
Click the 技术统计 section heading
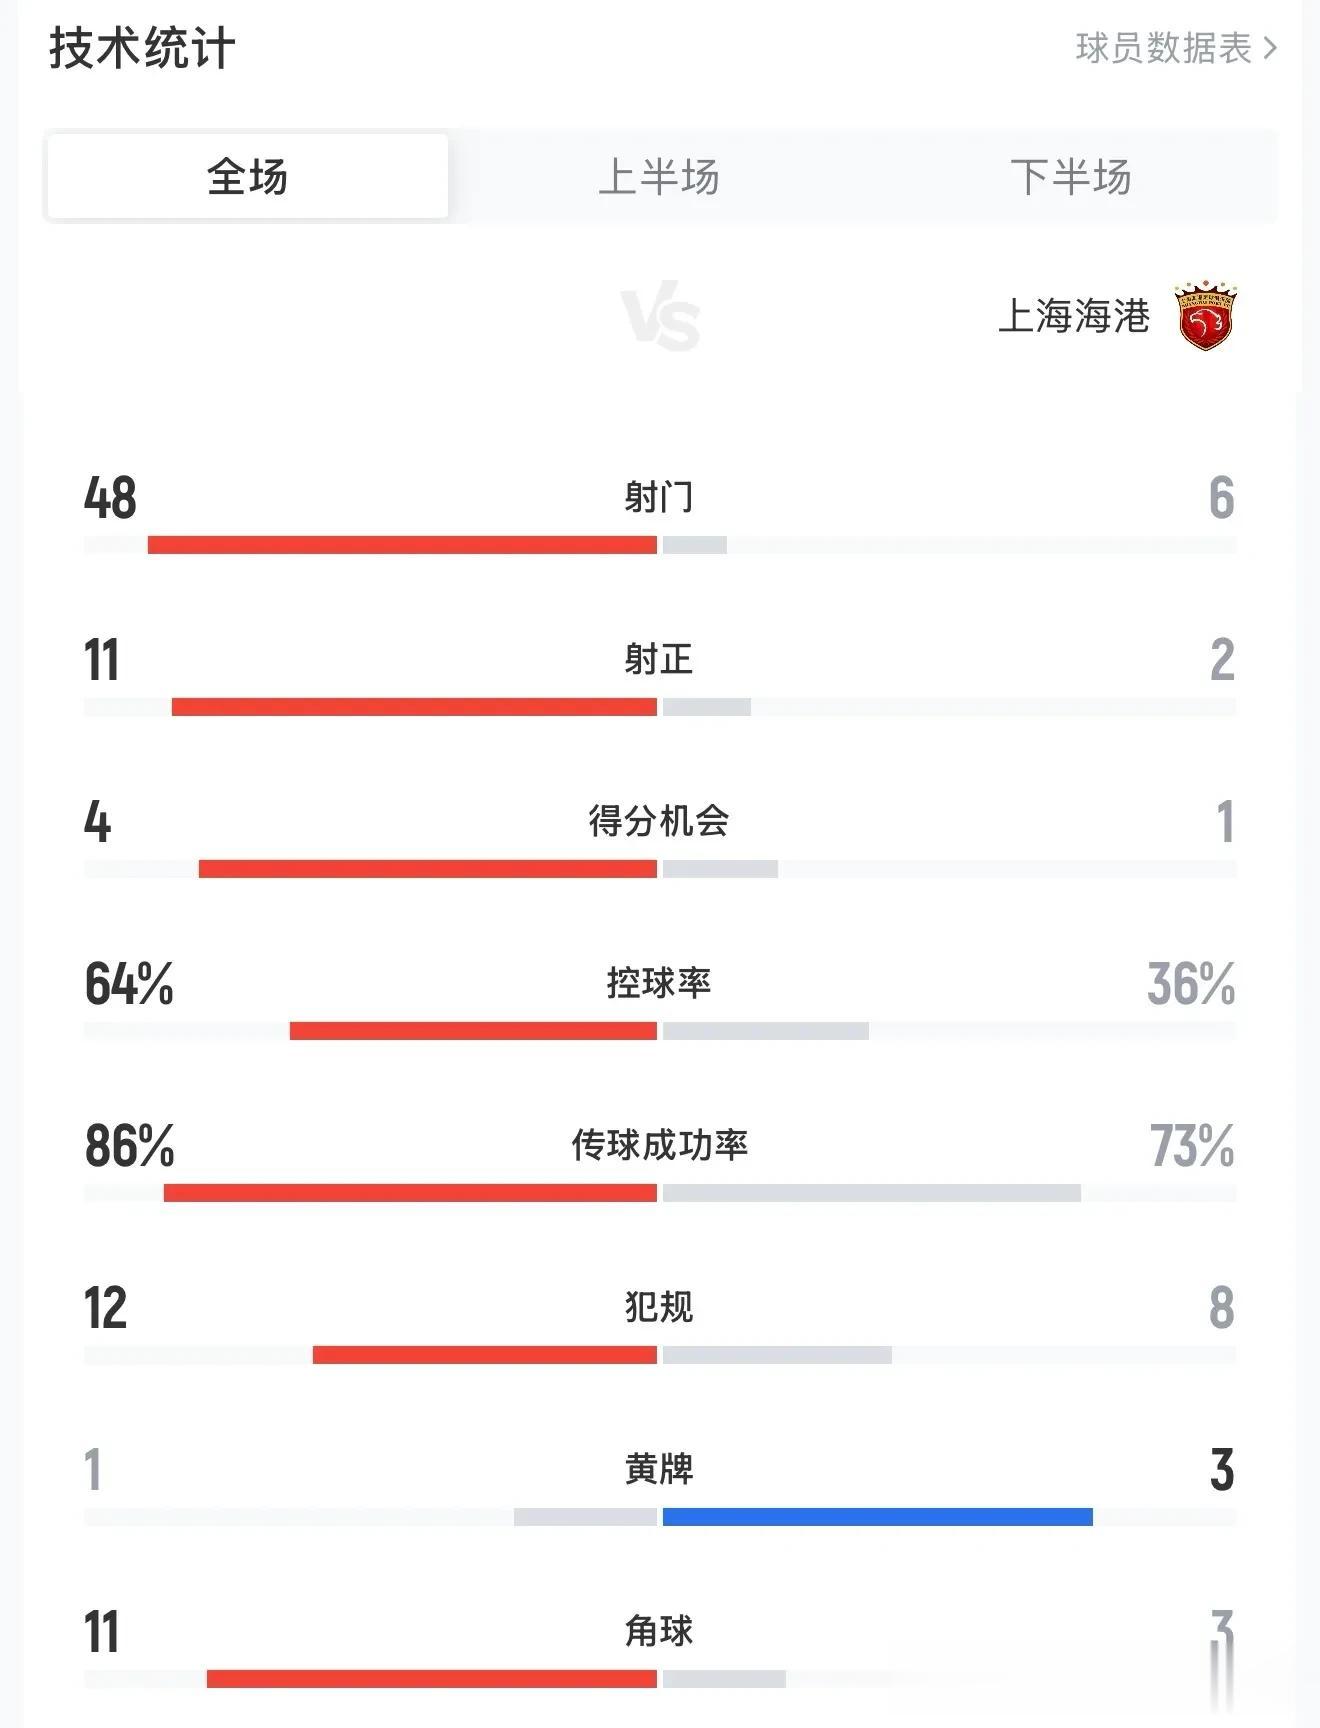142,48
